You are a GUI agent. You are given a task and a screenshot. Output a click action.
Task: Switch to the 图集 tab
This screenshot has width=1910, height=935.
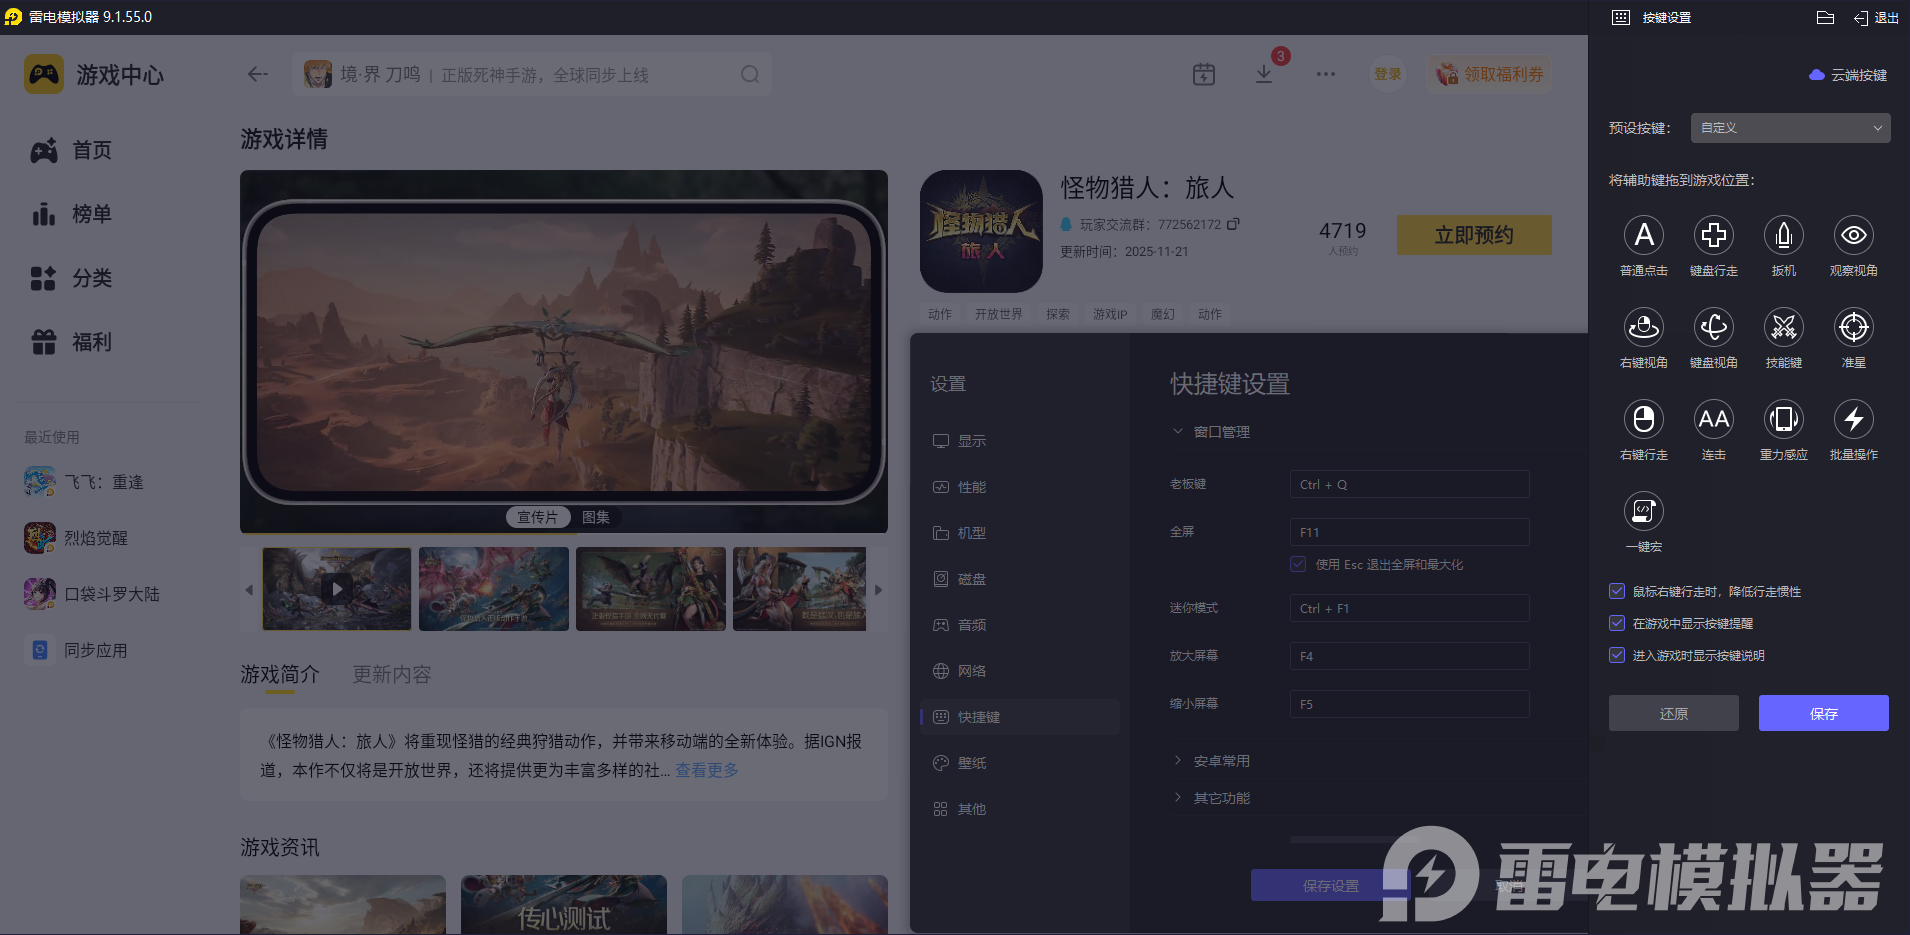tap(597, 517)
